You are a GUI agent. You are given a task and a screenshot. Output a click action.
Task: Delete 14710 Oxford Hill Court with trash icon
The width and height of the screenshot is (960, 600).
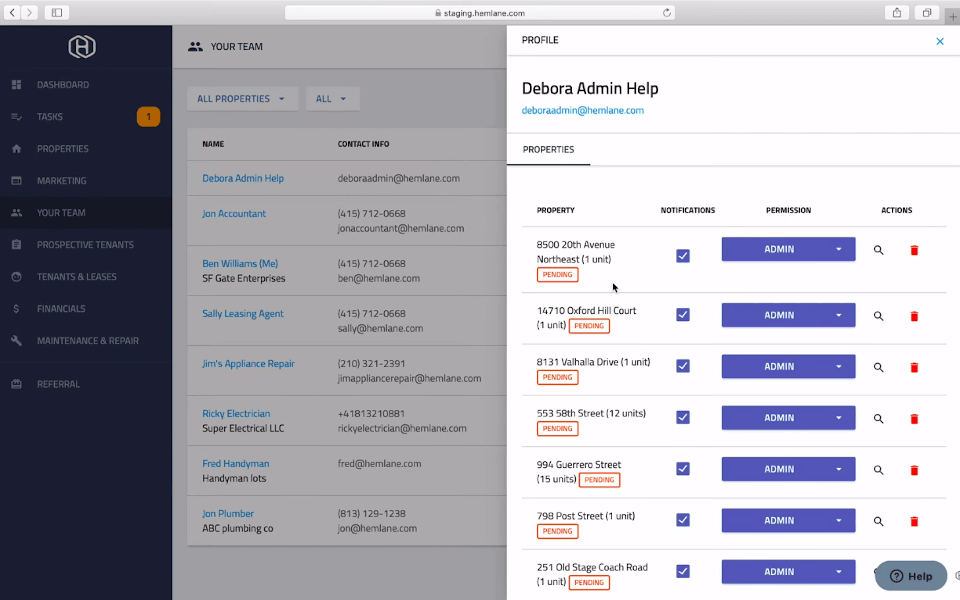coord(914,316)
